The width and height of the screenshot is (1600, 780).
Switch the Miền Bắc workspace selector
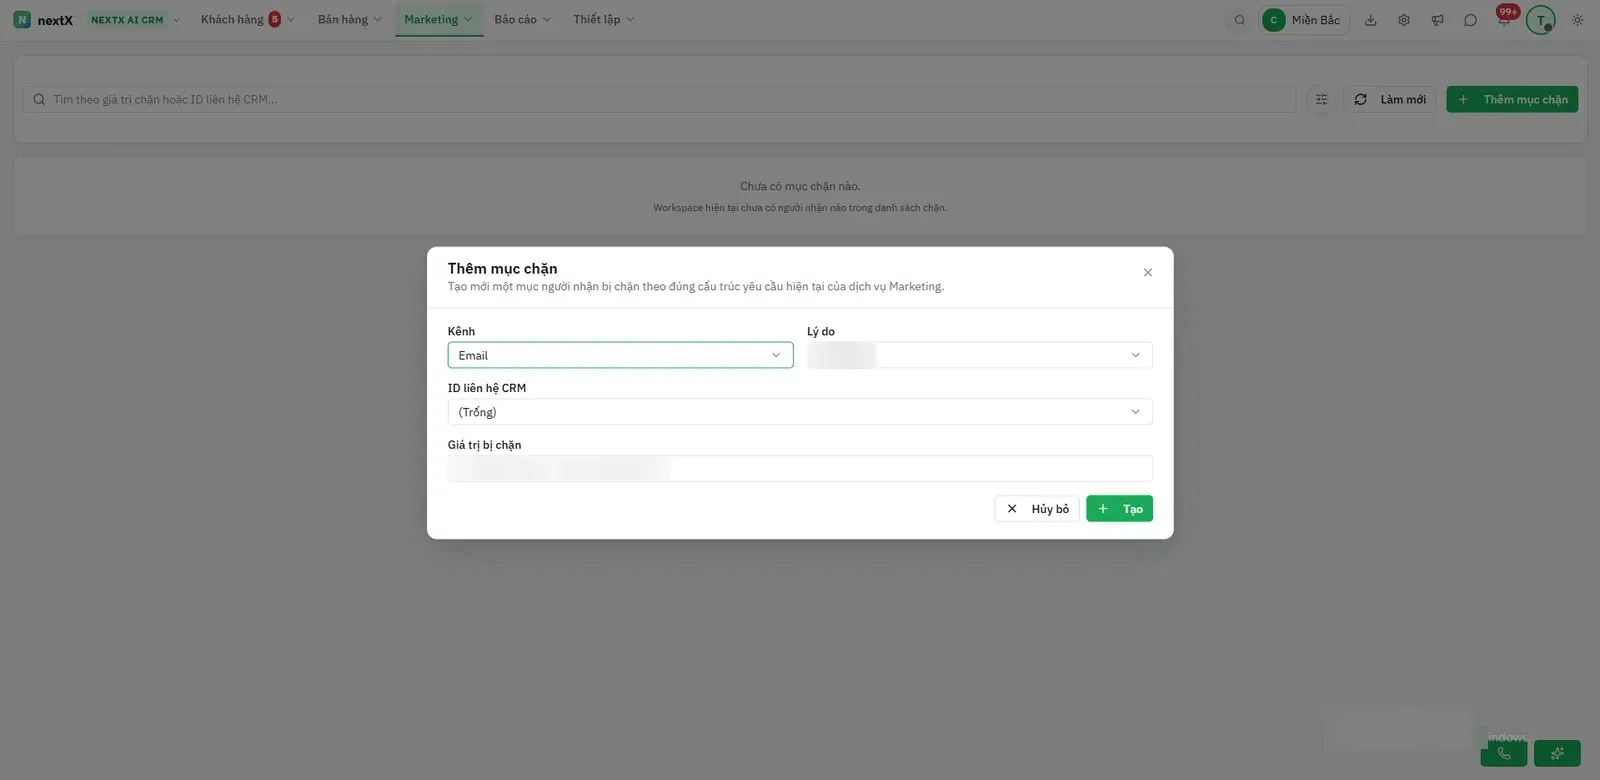[1304, 20]
